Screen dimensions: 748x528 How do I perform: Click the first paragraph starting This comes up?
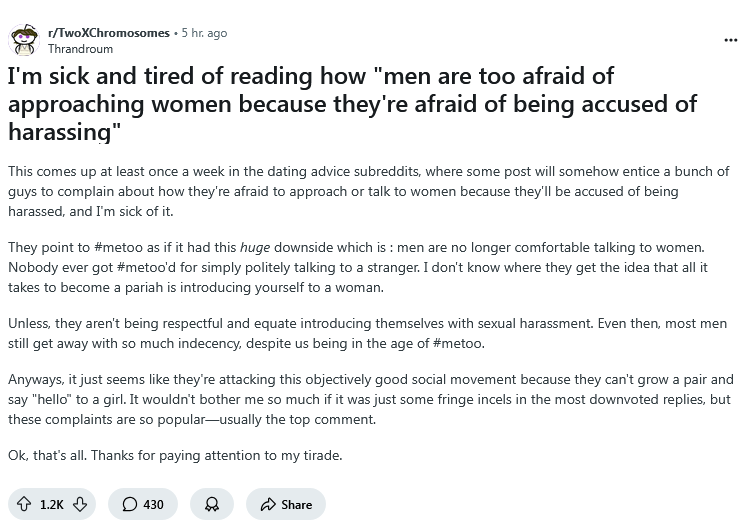(368, 191)
